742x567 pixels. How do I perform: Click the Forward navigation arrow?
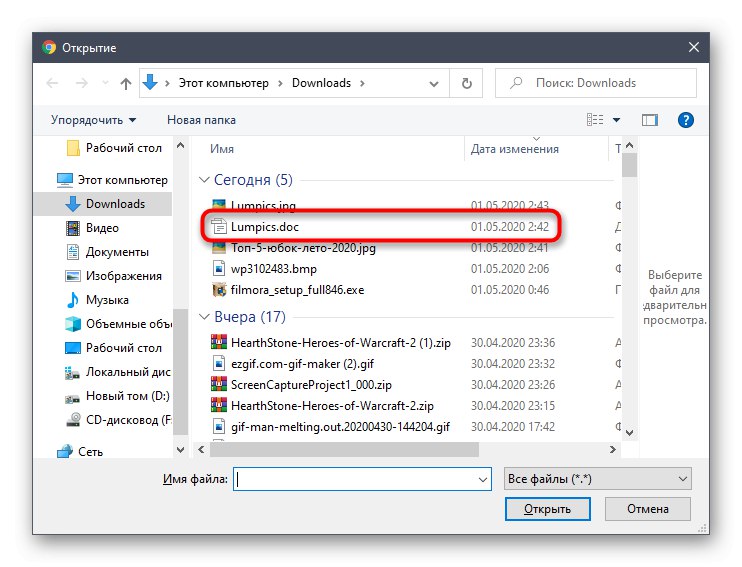click(x=81, y=83)
